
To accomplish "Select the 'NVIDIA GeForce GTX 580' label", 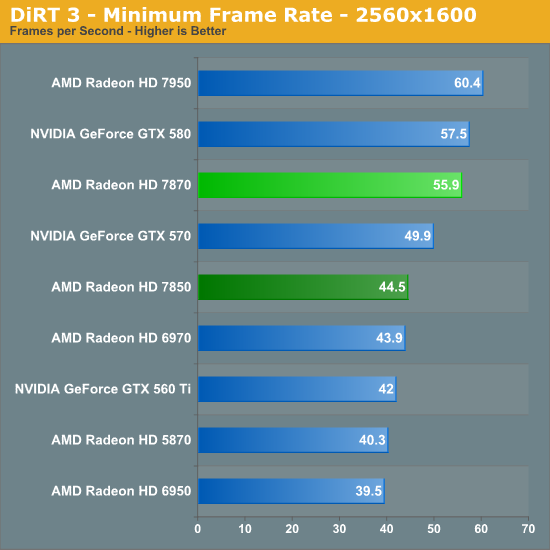I will tap(111, 134).
